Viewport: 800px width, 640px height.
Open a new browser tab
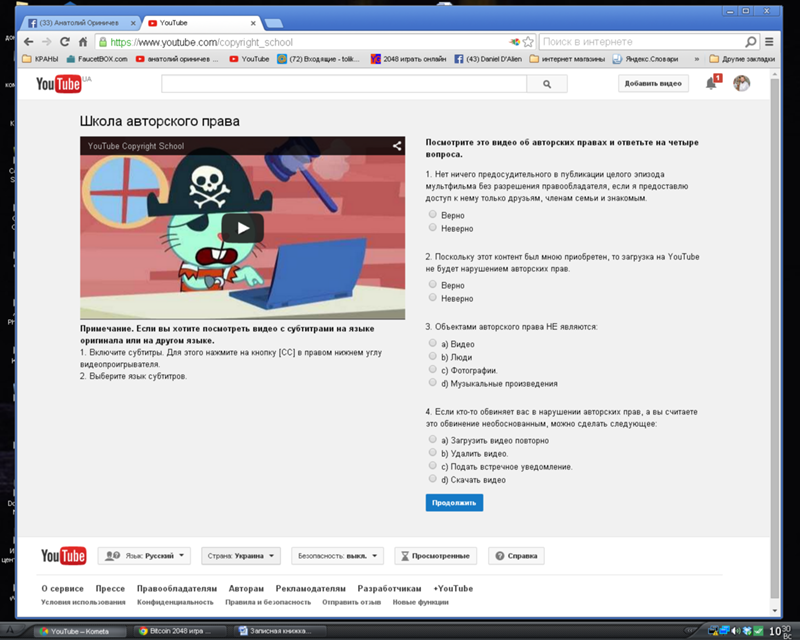273,23
